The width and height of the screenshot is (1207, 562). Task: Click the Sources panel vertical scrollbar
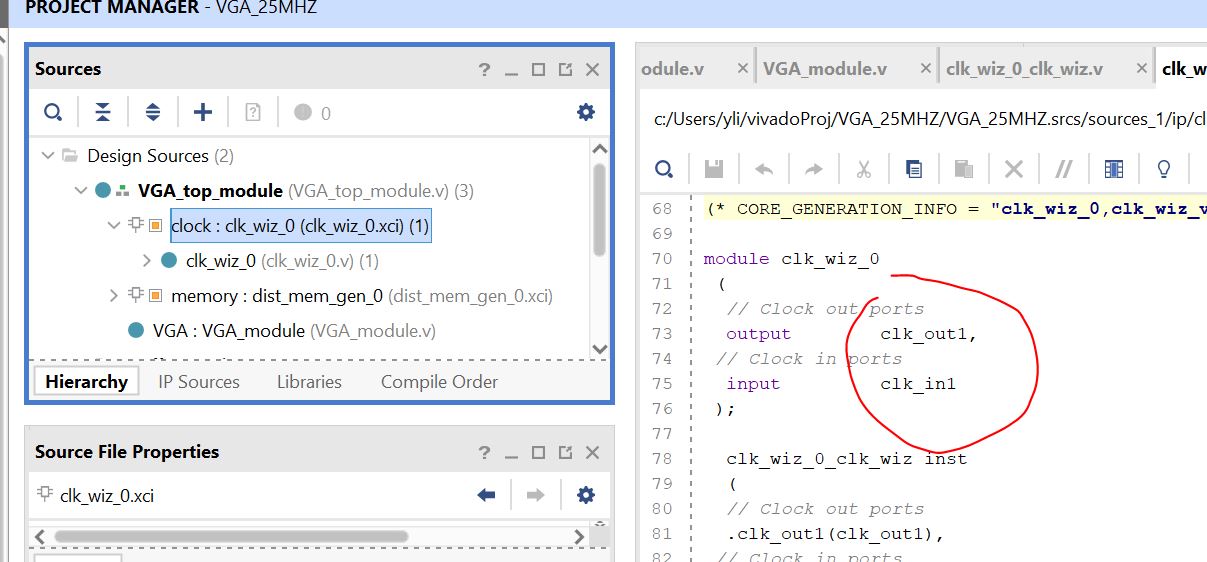599,210
